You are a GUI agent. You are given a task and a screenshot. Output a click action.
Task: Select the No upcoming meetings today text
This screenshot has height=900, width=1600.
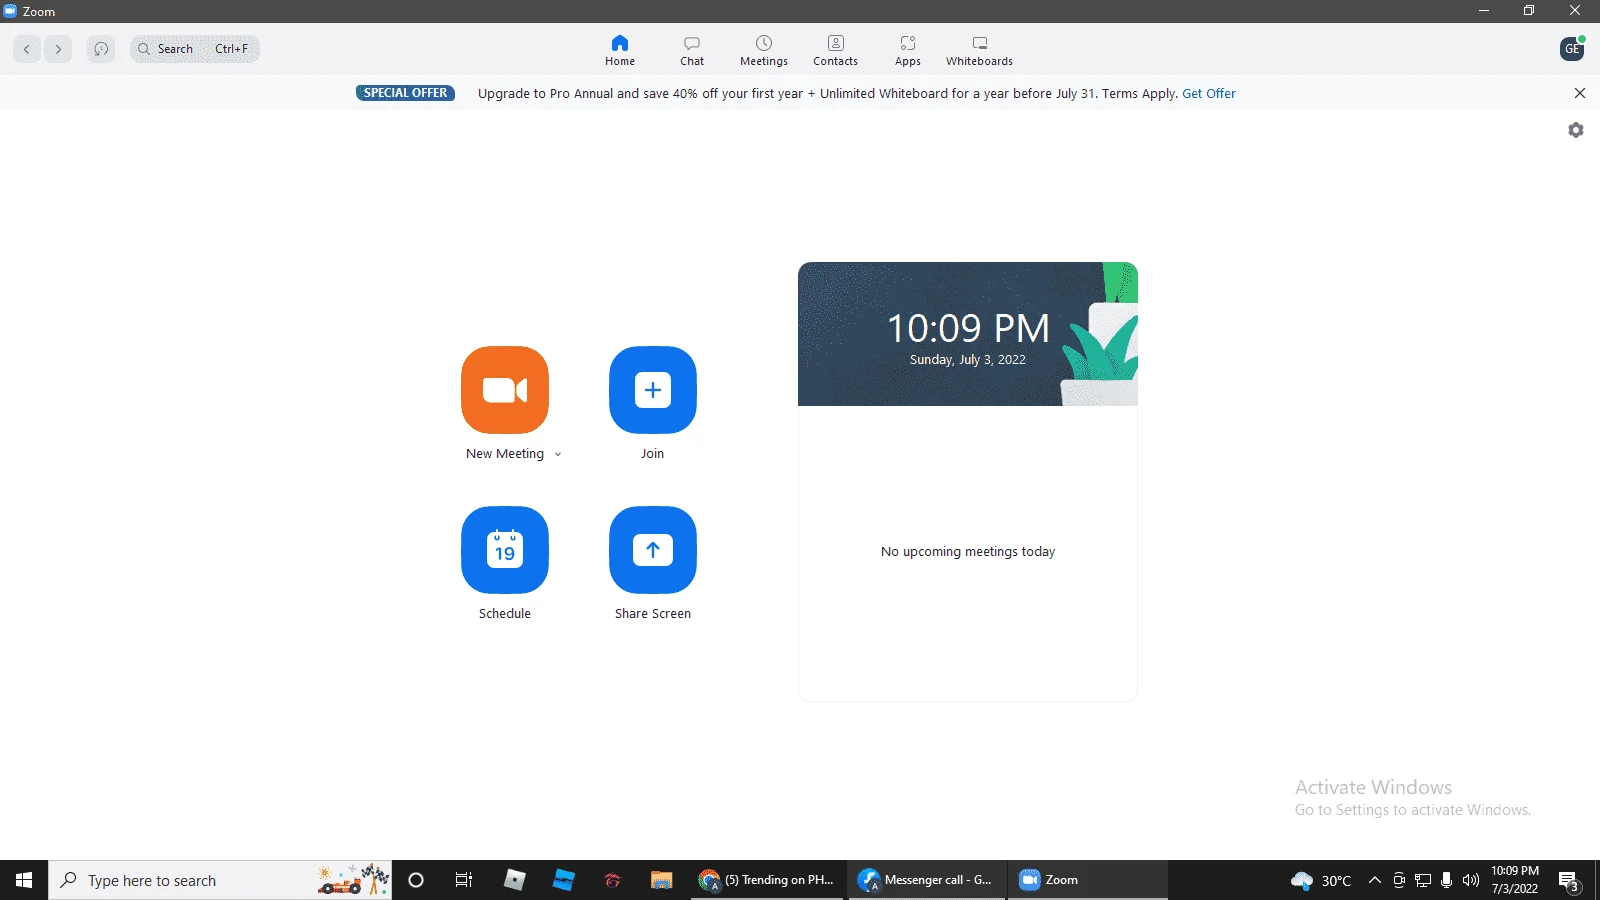coord(968,552)
